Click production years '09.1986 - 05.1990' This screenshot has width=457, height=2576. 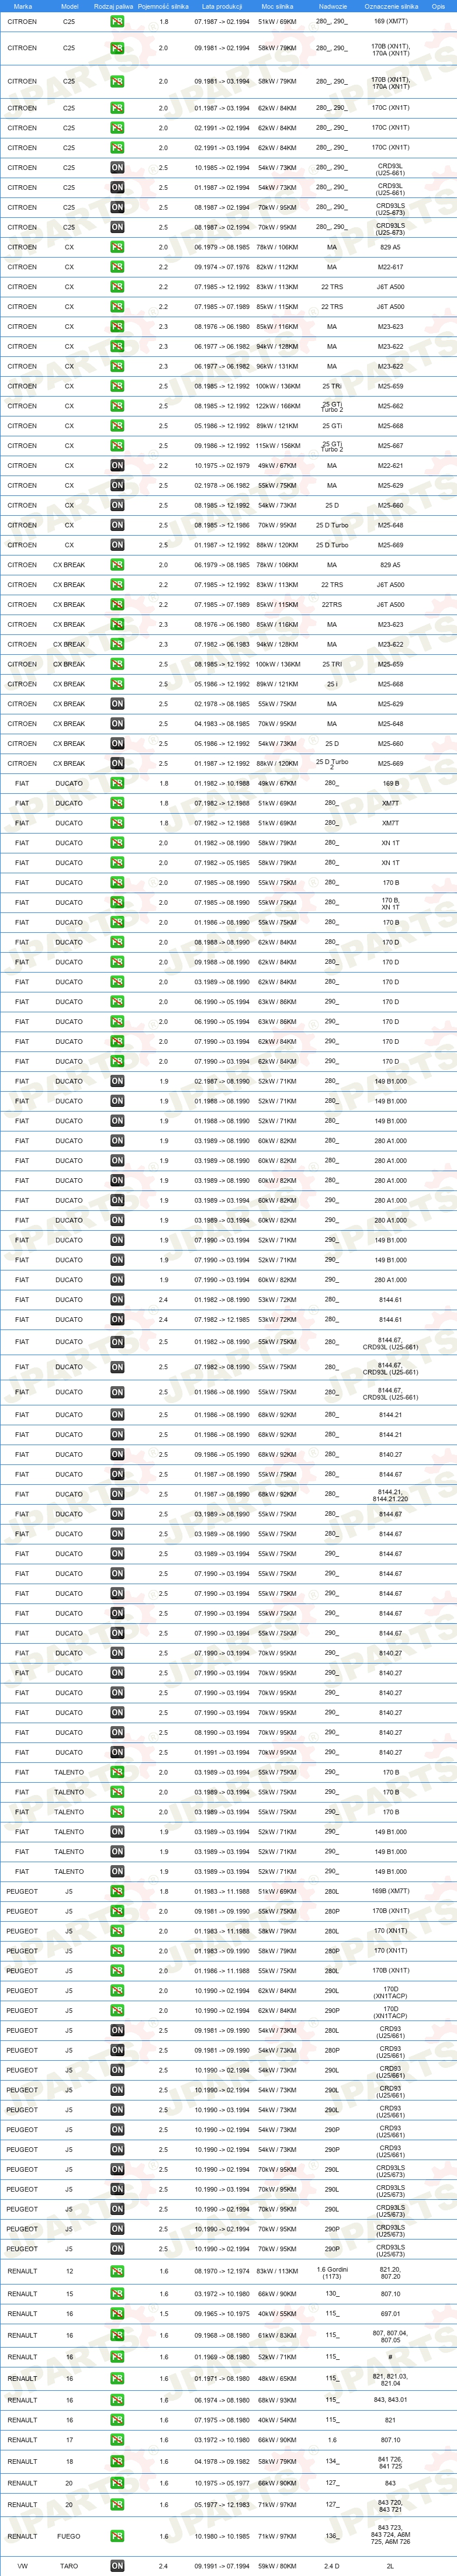pyautogui.click(x=222, y=1455)
